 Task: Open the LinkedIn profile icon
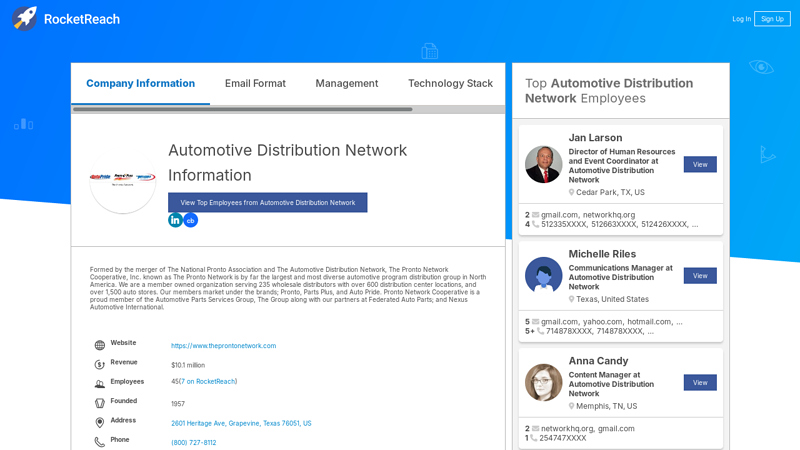(175, 220)
